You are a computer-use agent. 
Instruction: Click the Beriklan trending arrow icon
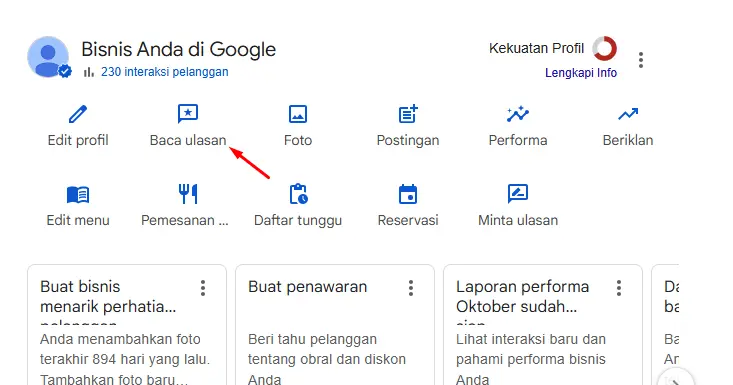point(628,114)
